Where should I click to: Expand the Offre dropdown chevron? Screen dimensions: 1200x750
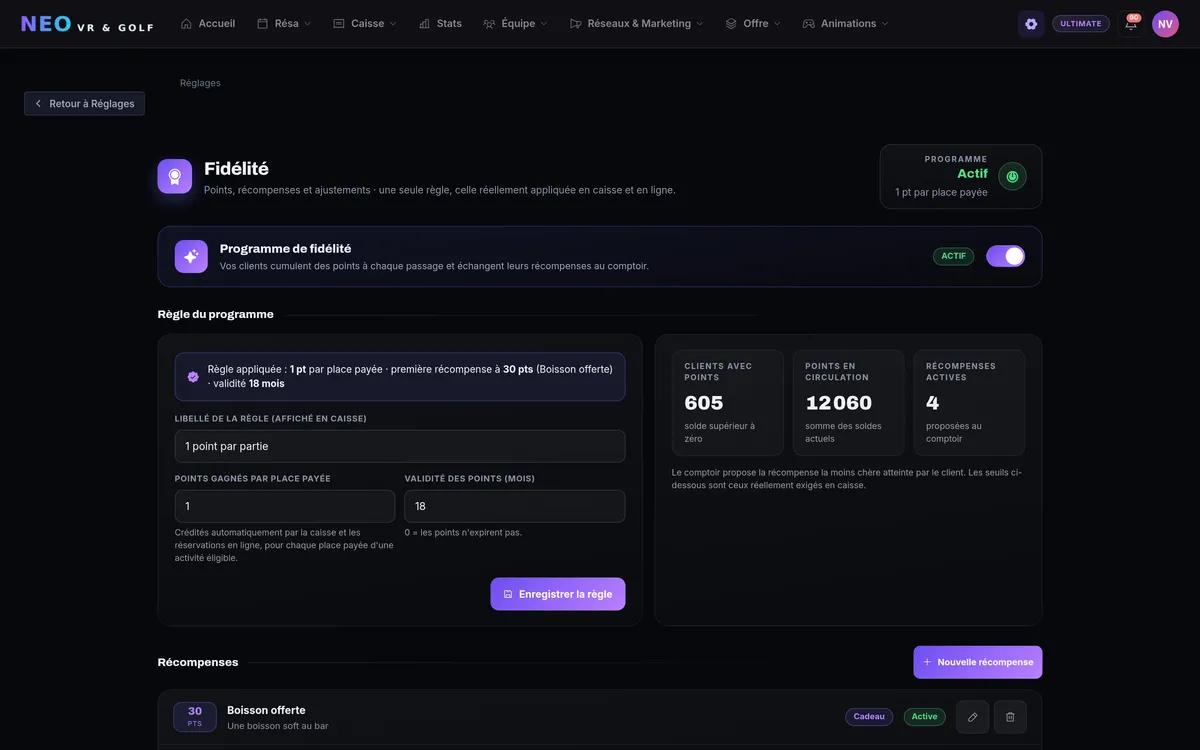pyautogui.click(x=777, y=24)
